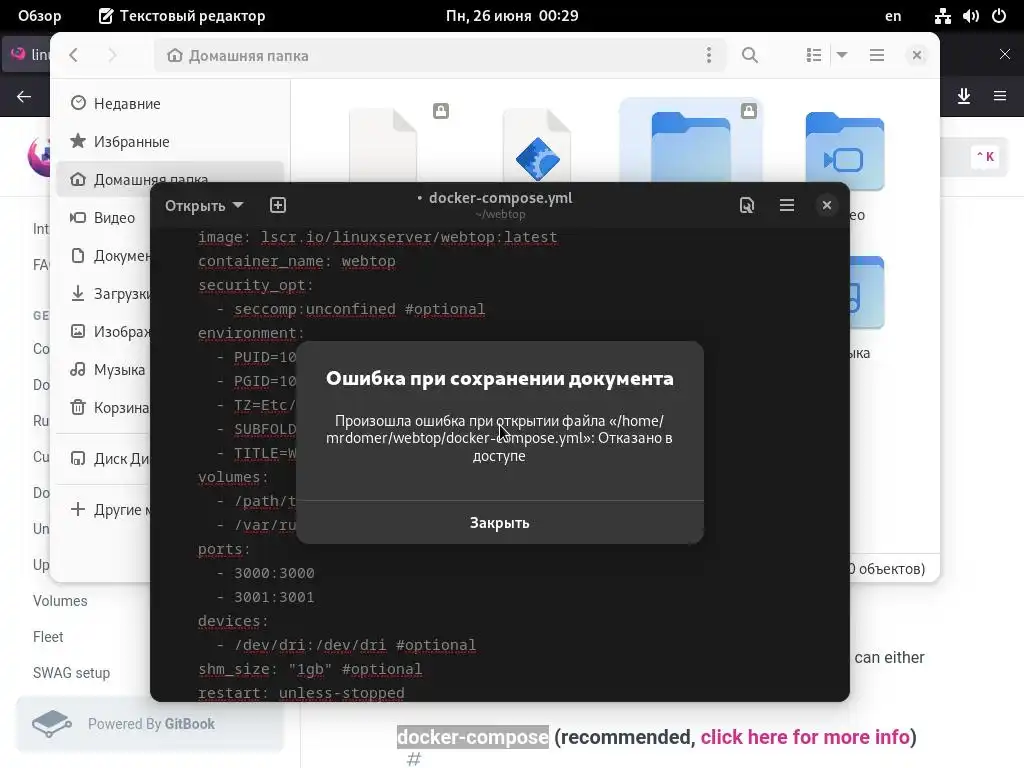Open Обзор activities overview
This screenshot has height=768, width=1024.
click(x=40, y=16)
